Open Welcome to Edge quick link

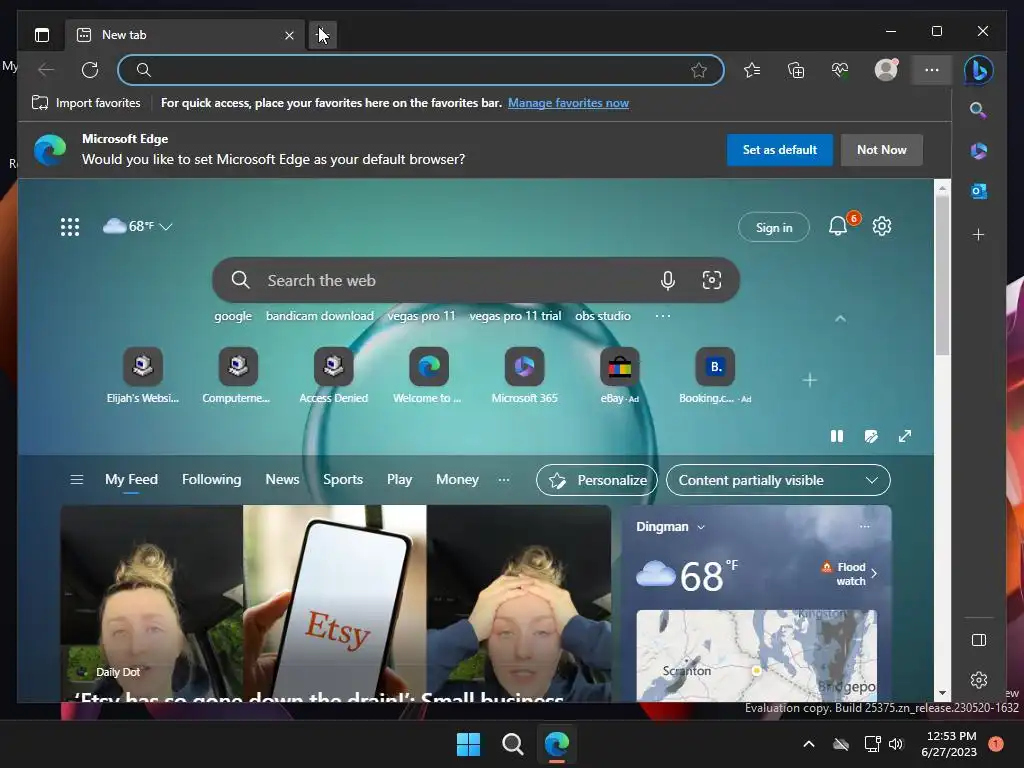tap(428, 377)
